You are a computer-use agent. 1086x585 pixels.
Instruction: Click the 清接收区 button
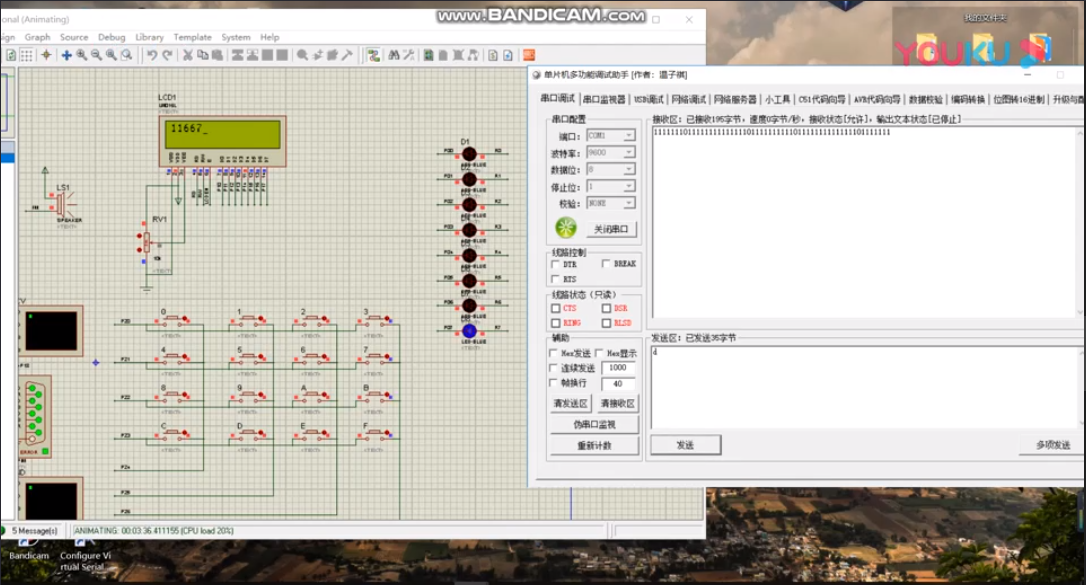(618, 404)
